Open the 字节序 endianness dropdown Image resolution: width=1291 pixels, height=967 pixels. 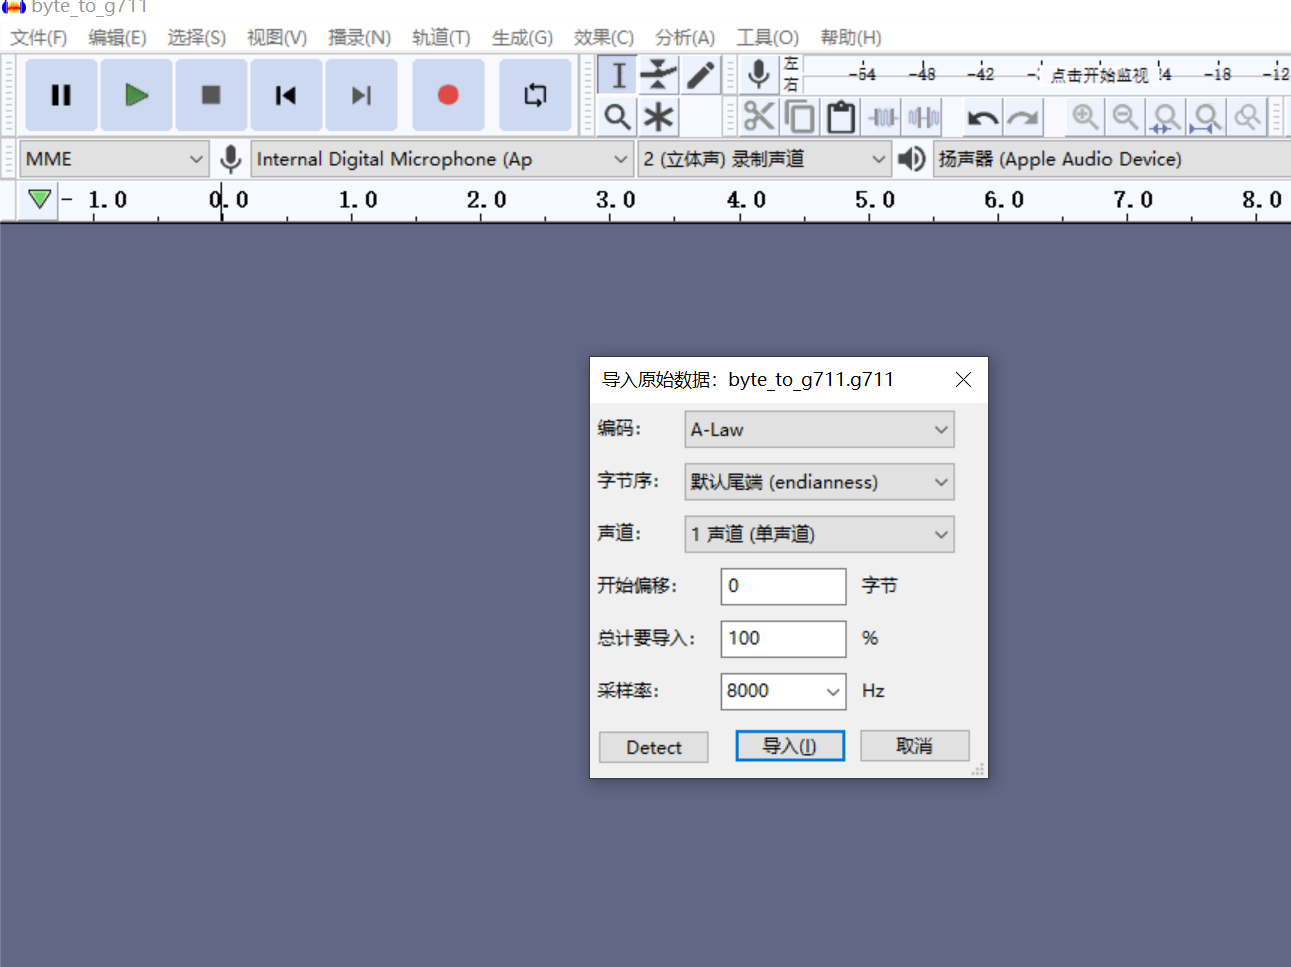[x=819, y=481]
